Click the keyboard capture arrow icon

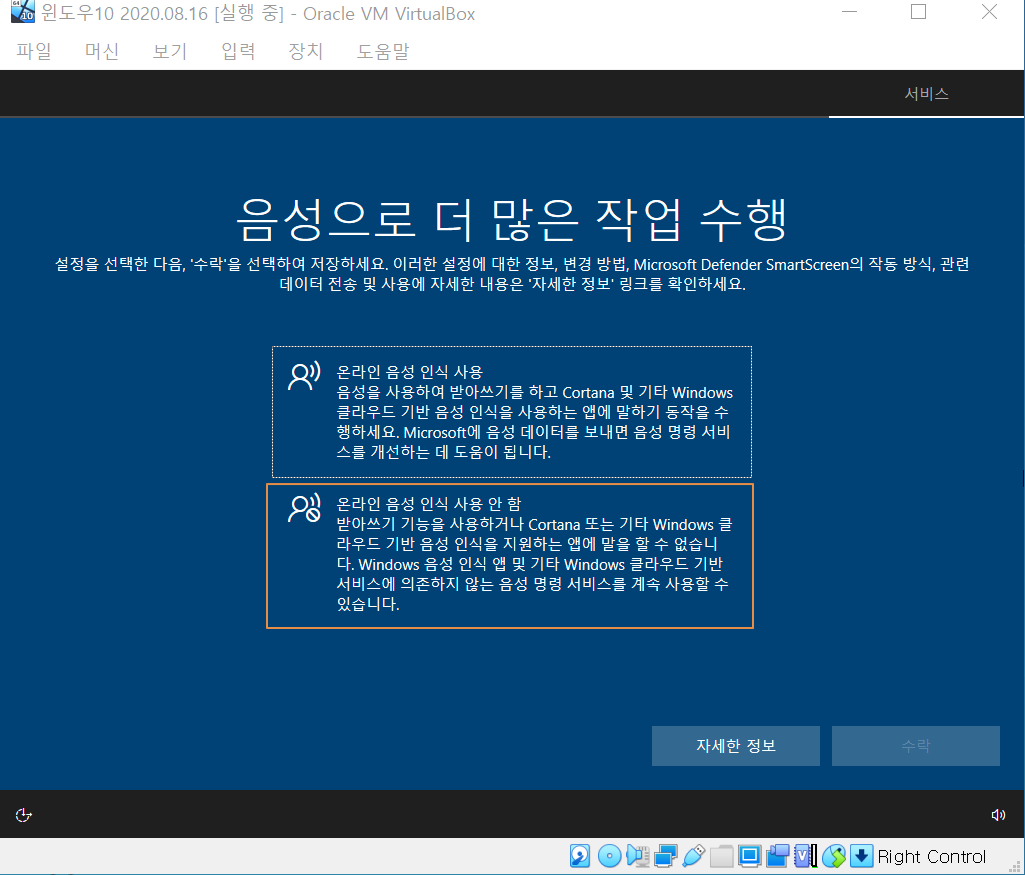[x=862, y=856]
